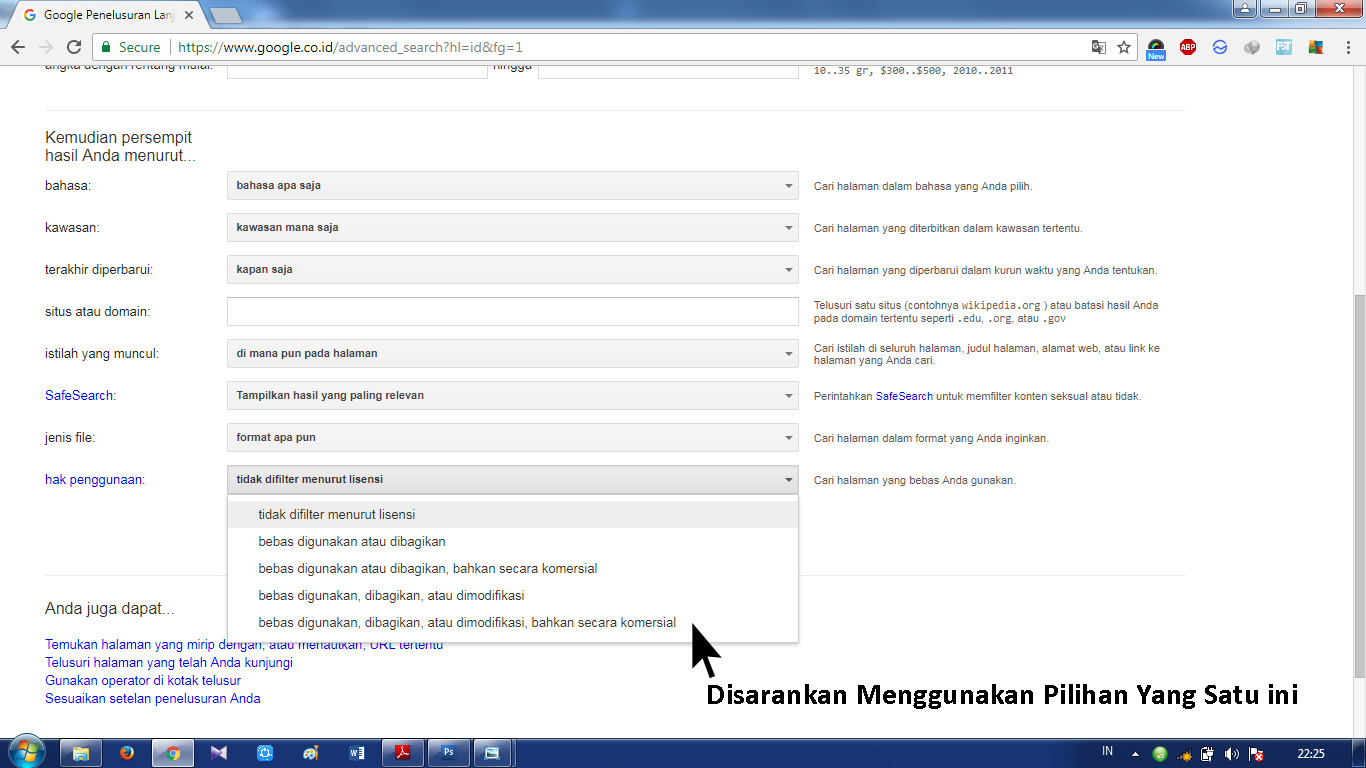Click the translate page icon in address bar
Screen dimensions: 1366x768
1099,47
